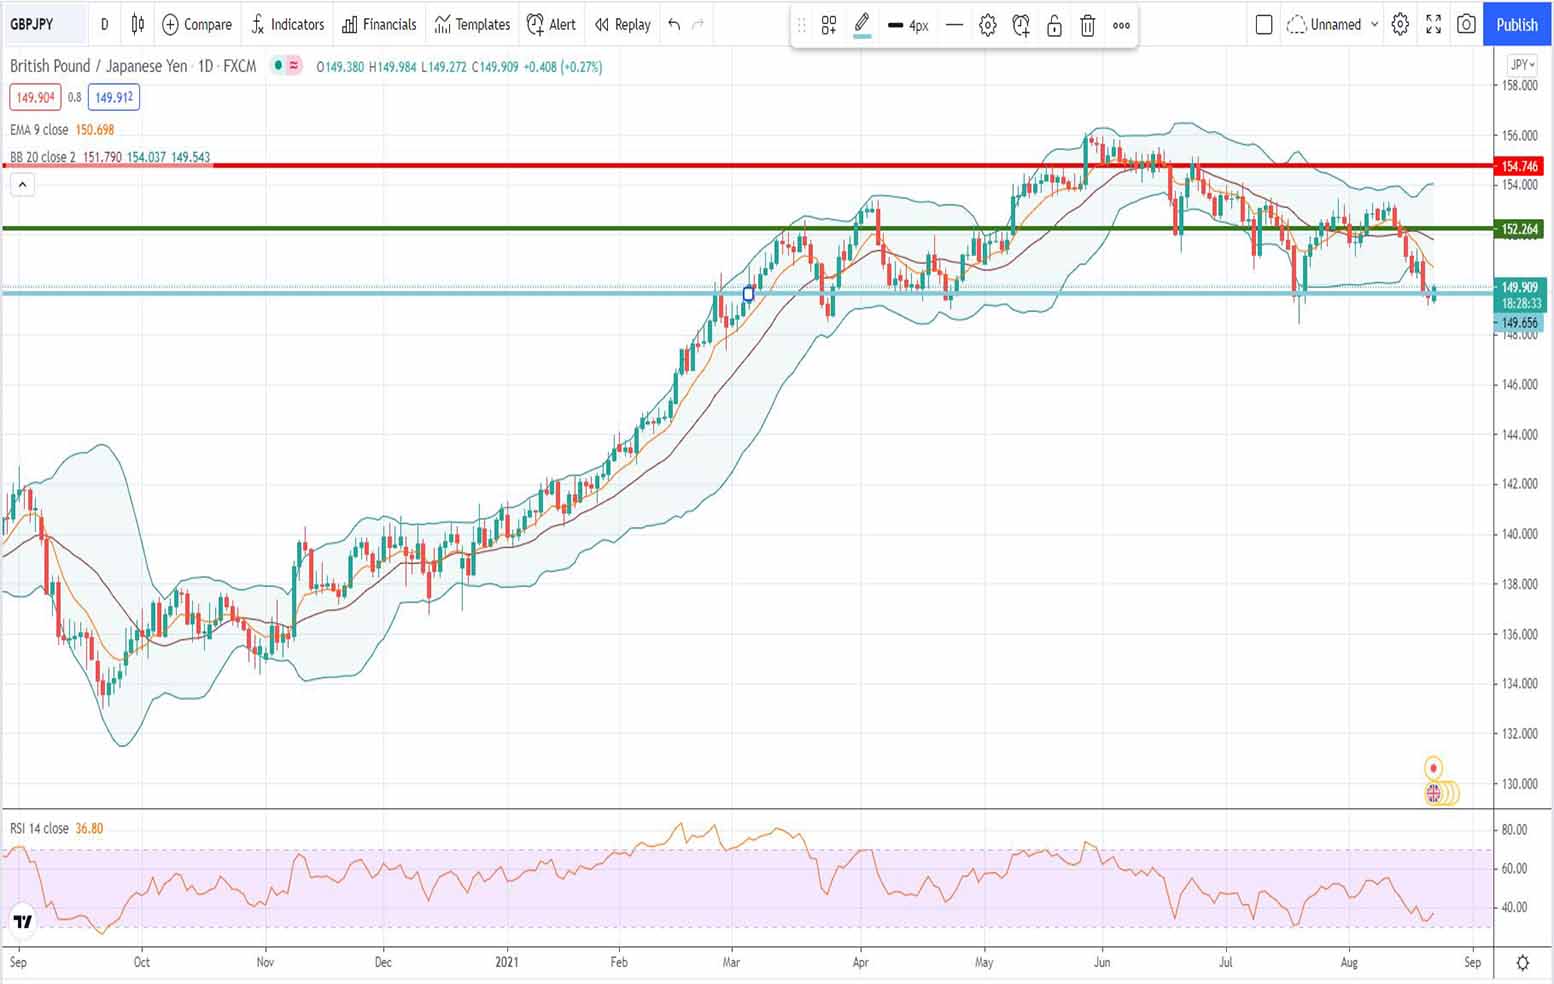This screenshot has height=984, width=1554.
Task: Change the line color with the pencil swatch
Action: tap(862, 25)
